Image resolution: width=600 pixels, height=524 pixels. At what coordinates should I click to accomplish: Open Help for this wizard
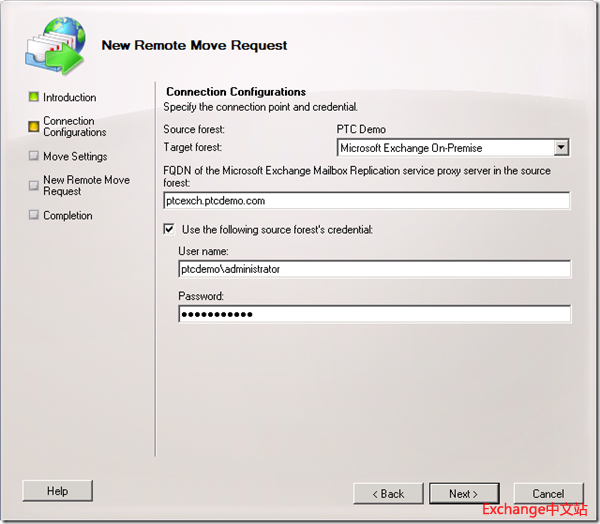click(x=57, y=491)
